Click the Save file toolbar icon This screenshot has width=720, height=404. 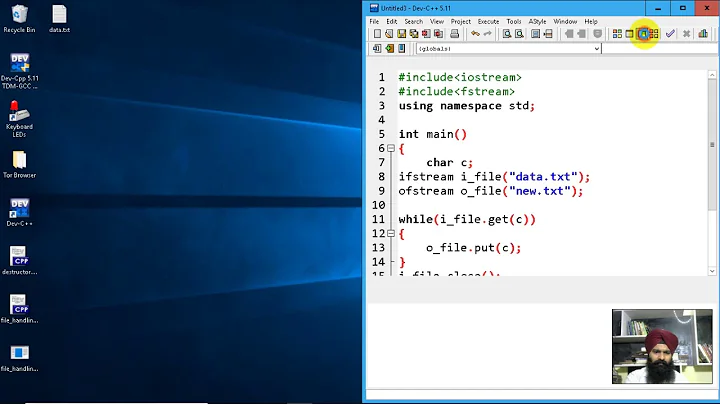[400, 34]
